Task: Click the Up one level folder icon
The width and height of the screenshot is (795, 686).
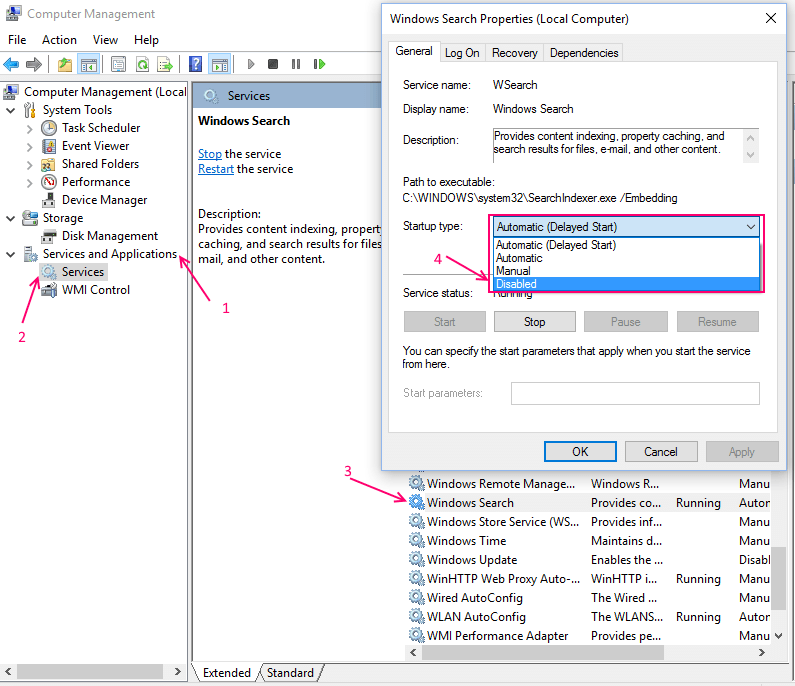Action: tap(65, 64)
